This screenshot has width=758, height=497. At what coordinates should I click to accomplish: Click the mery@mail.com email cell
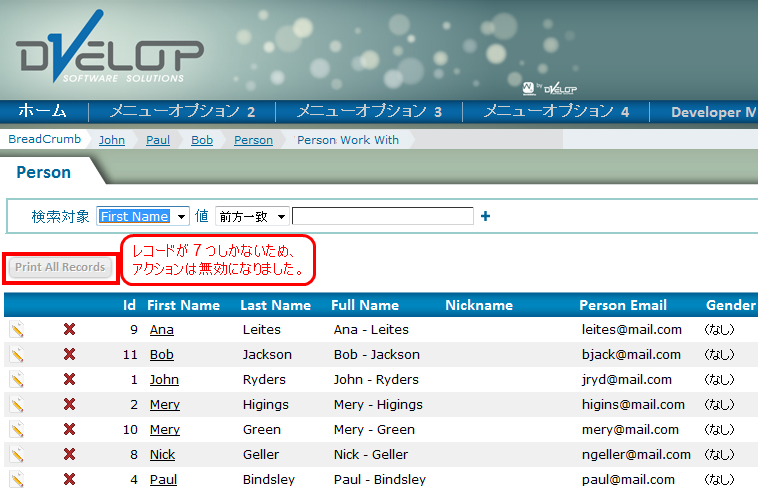(630, 430)
